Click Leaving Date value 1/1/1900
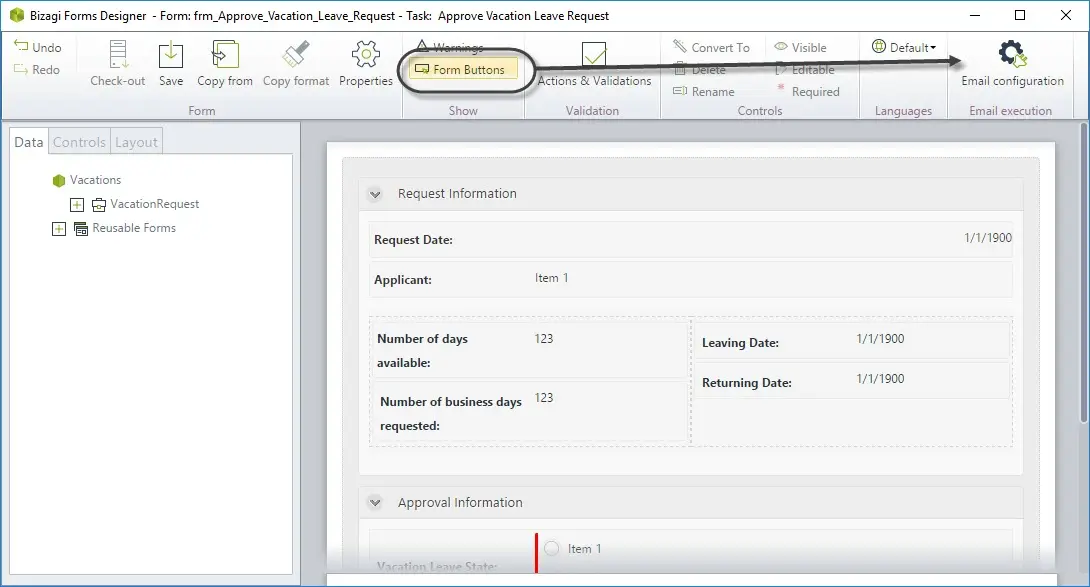 [x=880, y=339]
